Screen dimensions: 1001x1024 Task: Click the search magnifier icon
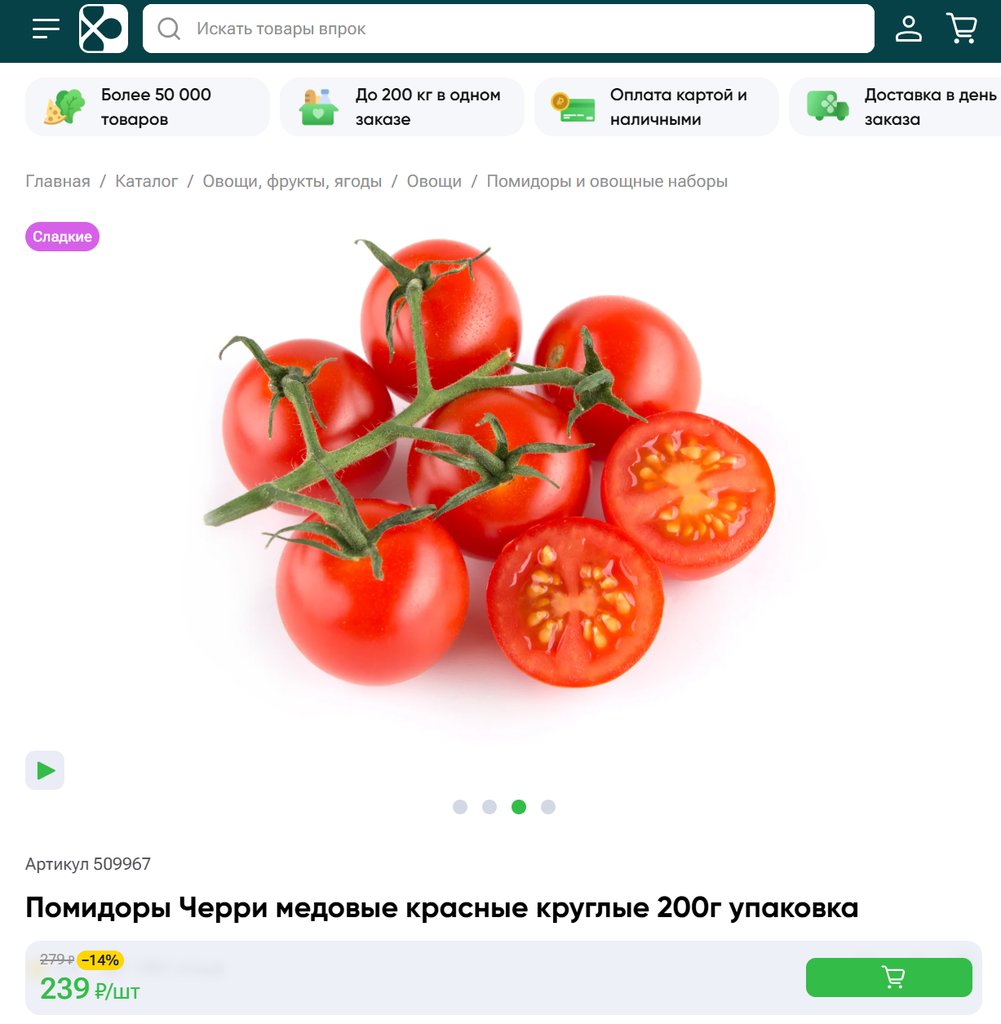pos(168,29)
